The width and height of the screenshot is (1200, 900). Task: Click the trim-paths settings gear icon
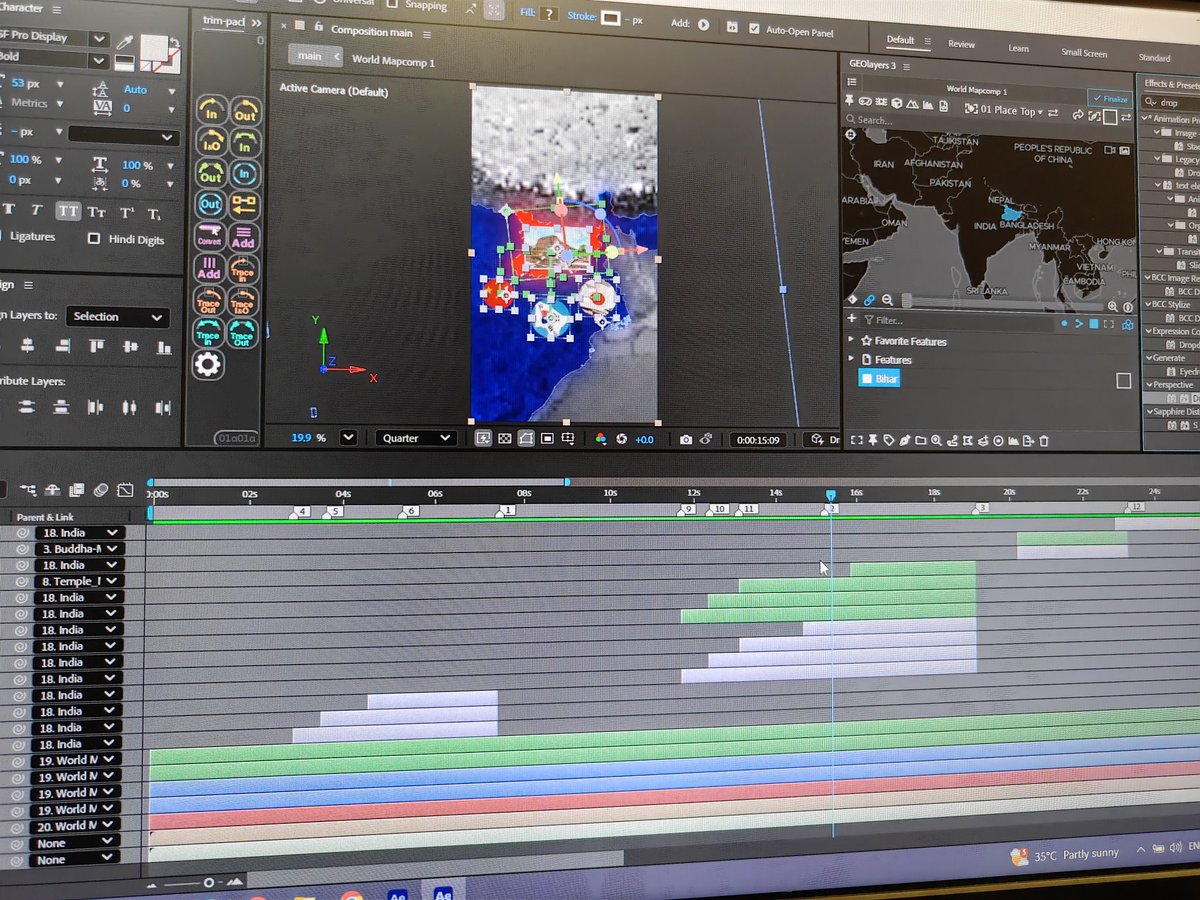coord(208,365)
